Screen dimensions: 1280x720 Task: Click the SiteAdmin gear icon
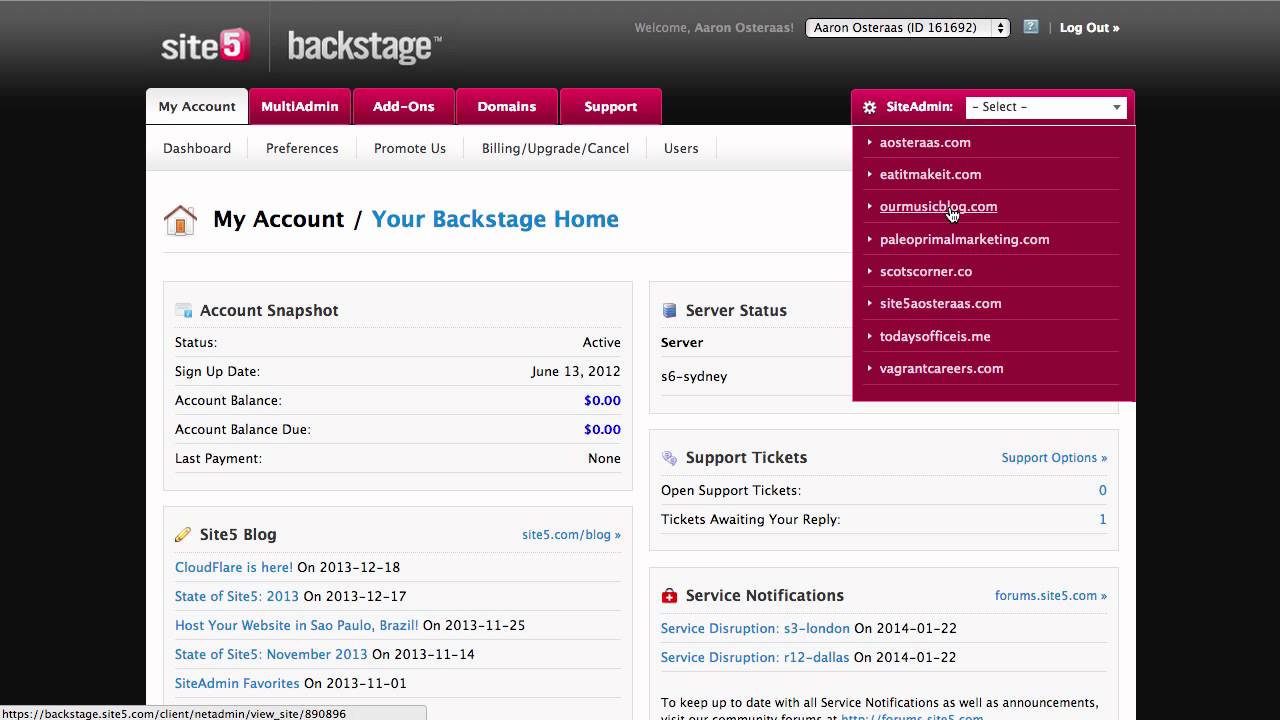(869, 107)
